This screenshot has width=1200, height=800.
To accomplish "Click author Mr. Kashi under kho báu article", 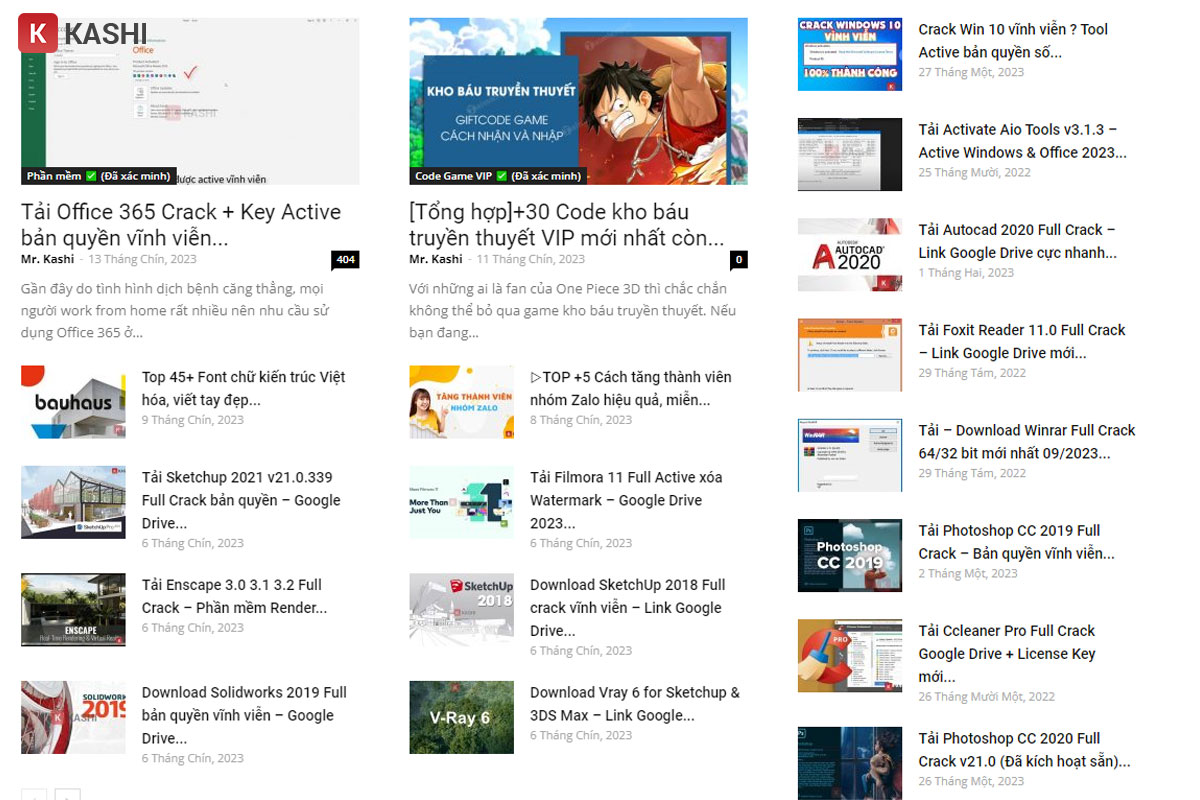I will point(435,259).
